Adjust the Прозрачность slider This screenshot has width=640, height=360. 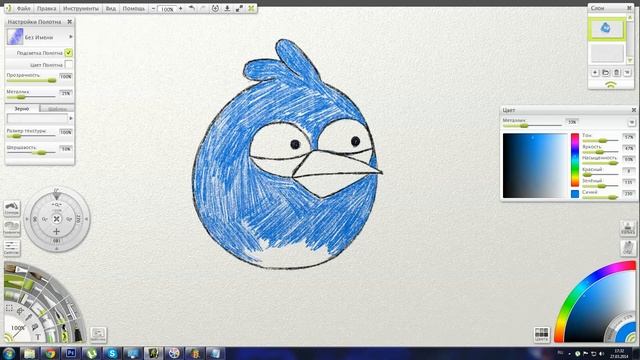click(x=31, y=81)
